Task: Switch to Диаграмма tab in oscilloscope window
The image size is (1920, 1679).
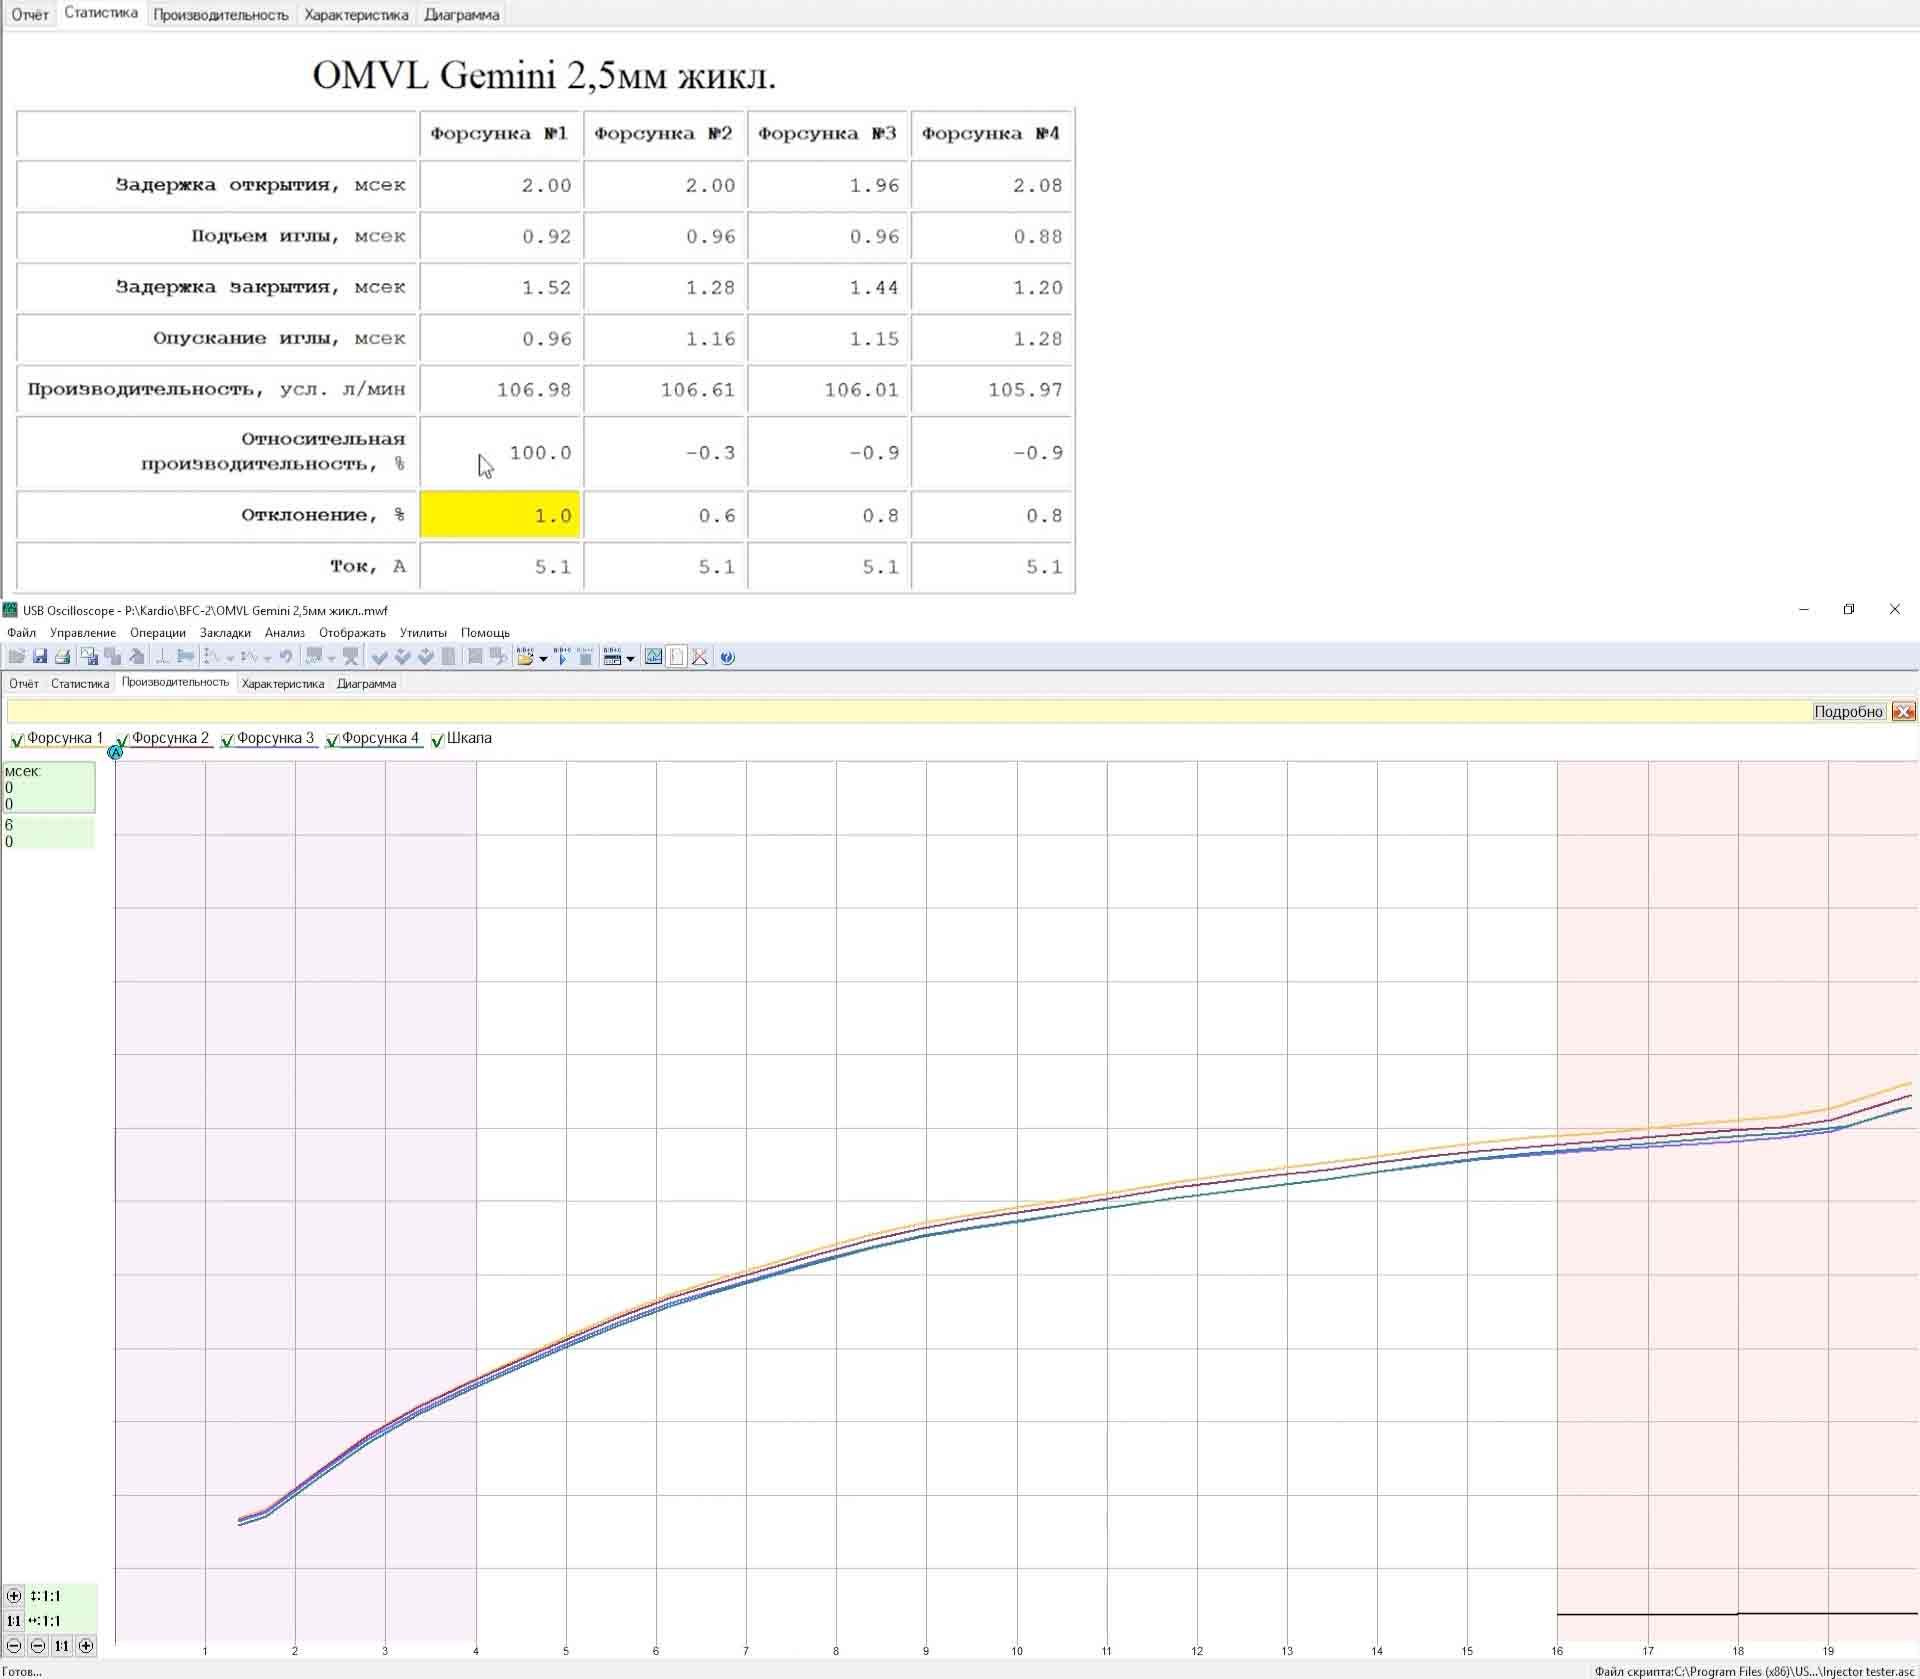Action: [x=366, y=684]
